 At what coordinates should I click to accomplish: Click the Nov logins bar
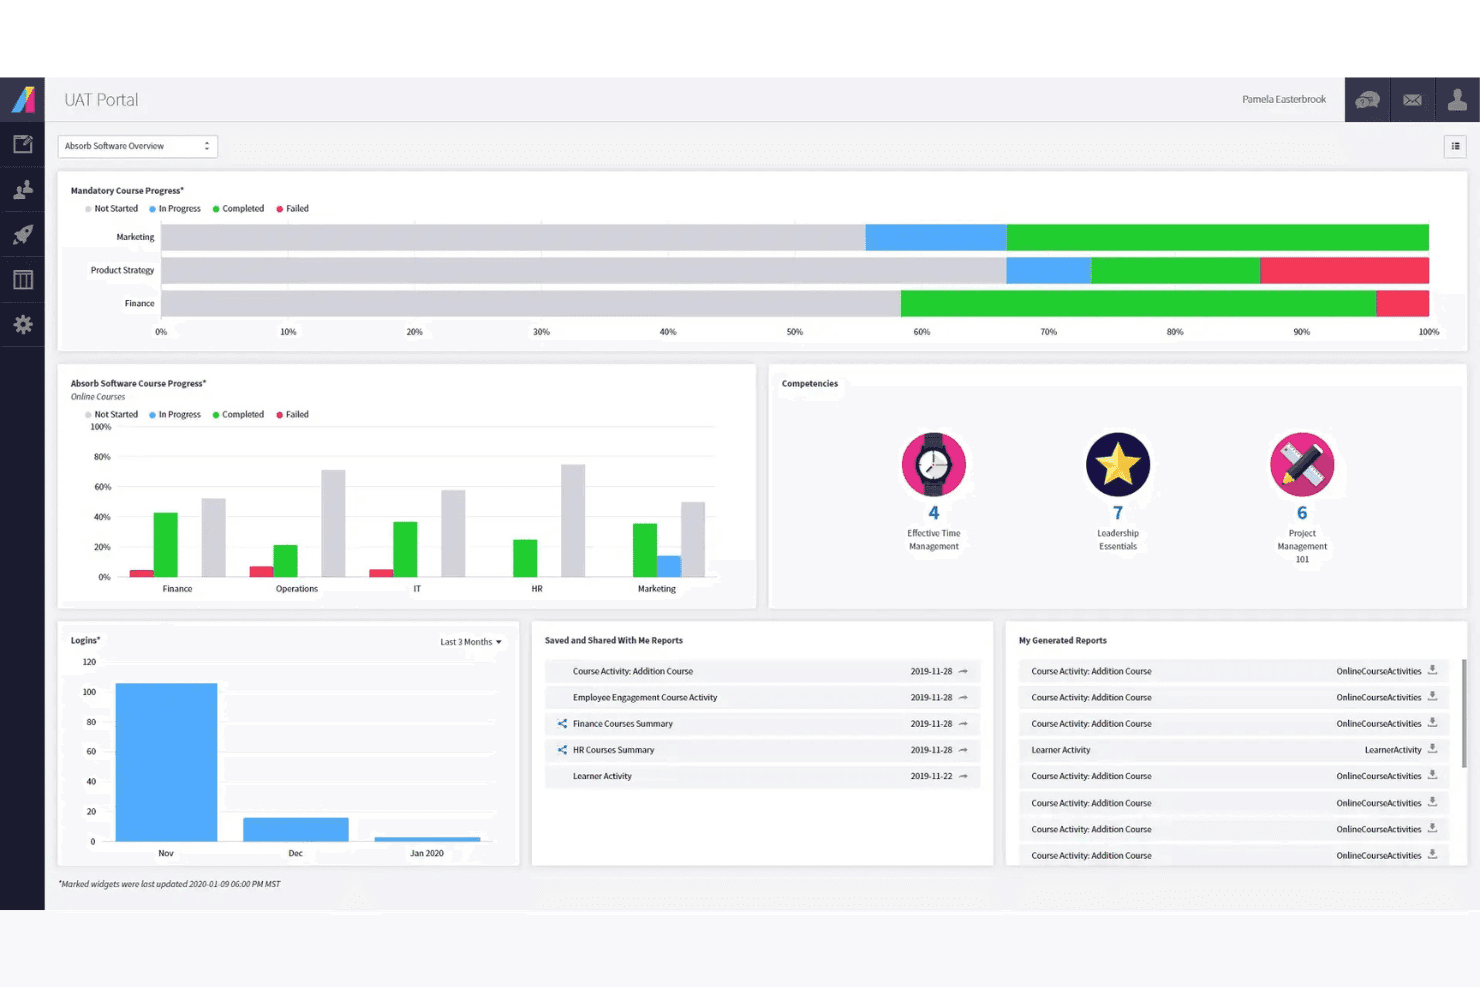(x=166, y=762)
